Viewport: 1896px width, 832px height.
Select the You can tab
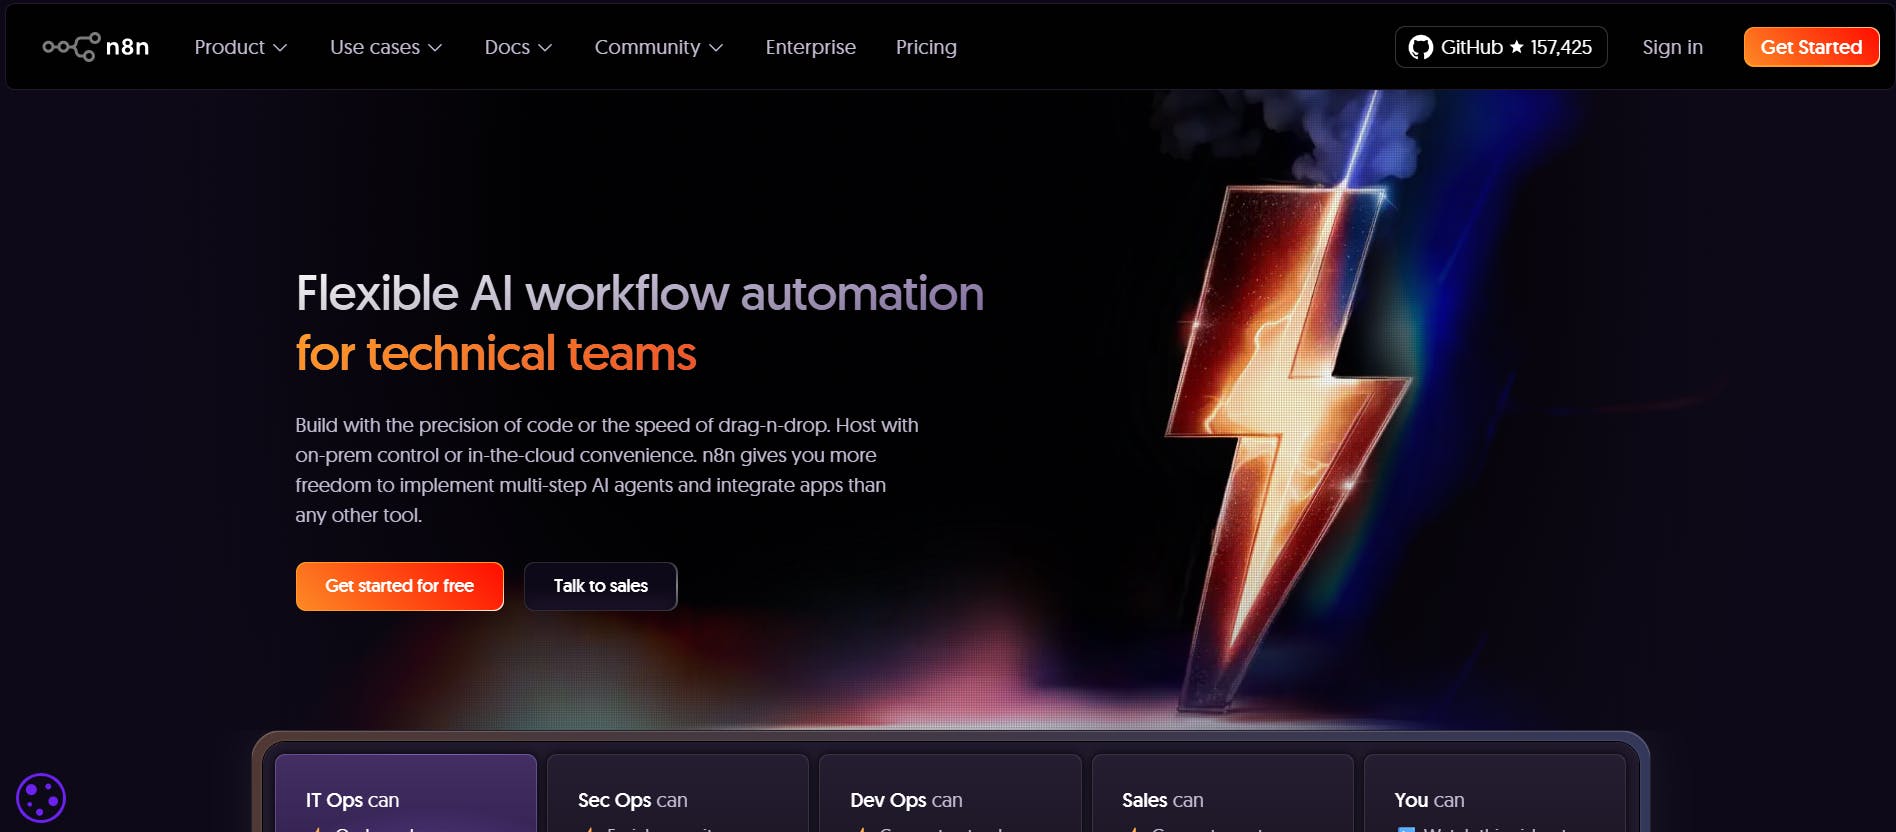tap(1495, 794)
